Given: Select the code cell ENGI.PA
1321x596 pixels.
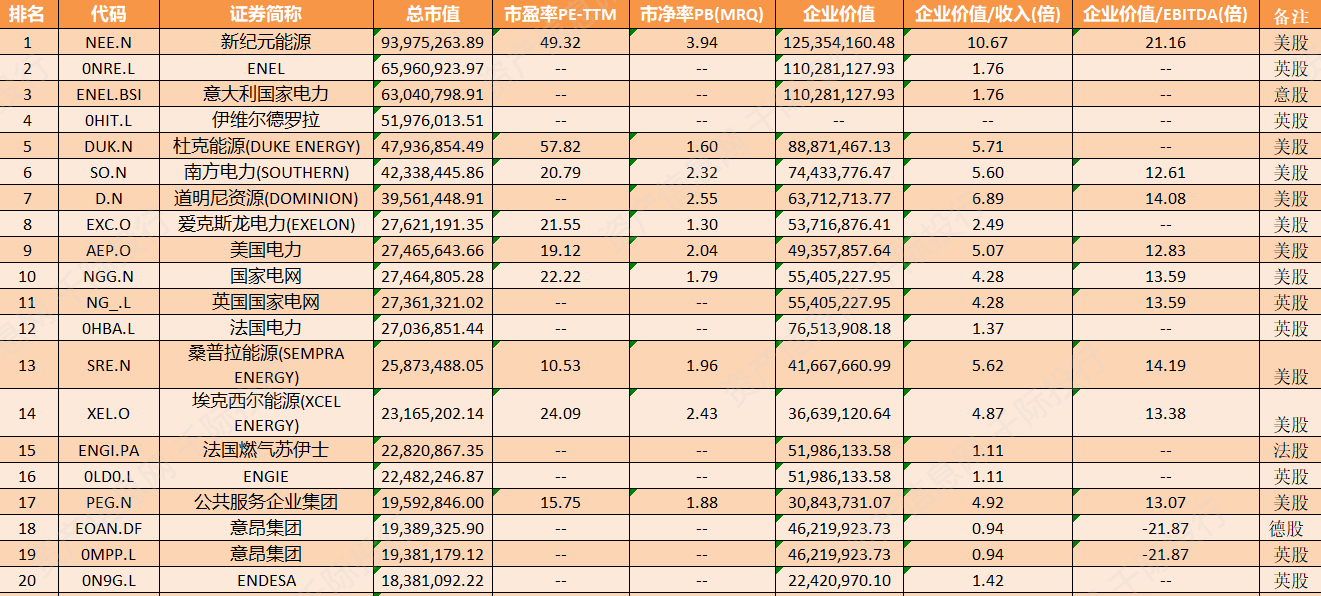Looking at the screenshot, I should pos(109,450).
